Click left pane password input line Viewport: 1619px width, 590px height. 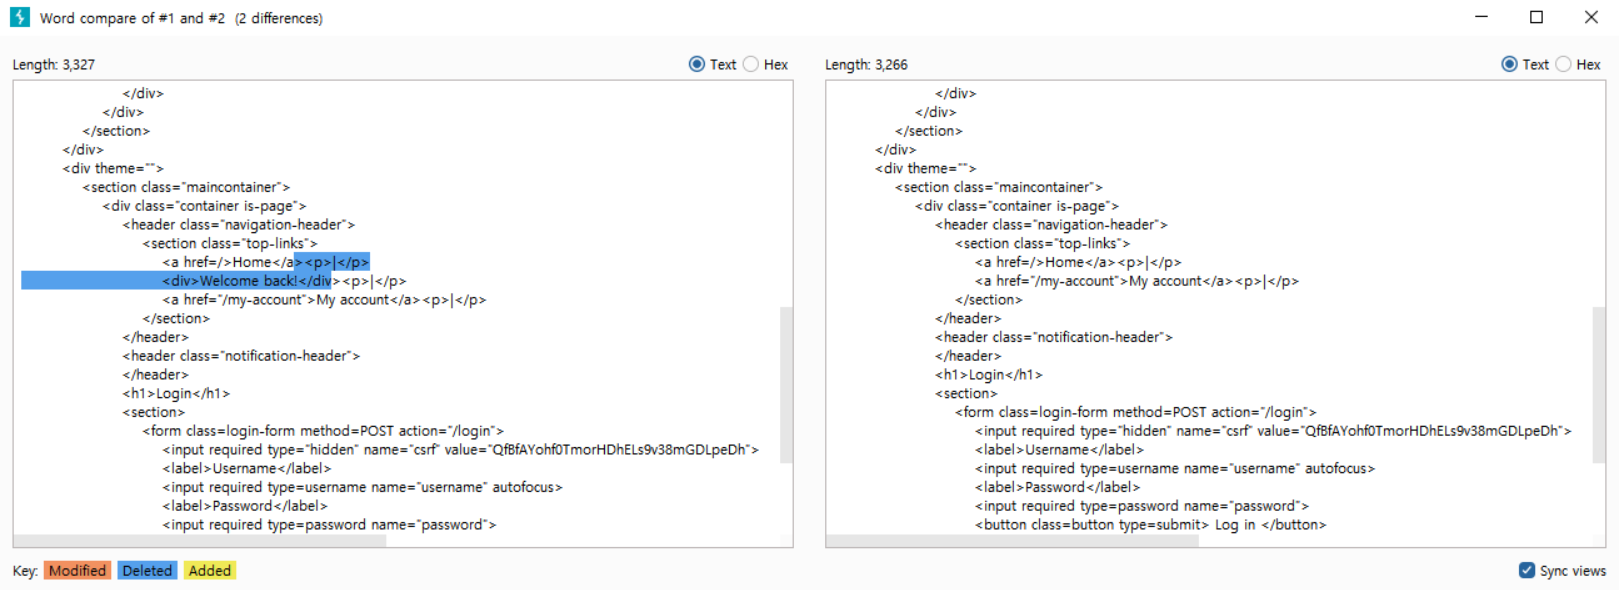tap(329, 525)
